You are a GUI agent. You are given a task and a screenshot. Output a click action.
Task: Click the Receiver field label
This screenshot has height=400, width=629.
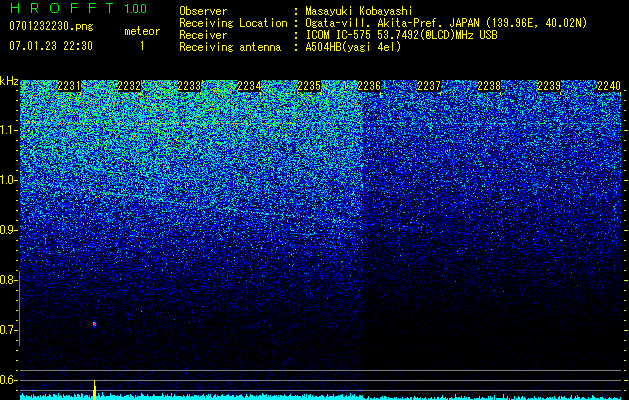[203, 35]
